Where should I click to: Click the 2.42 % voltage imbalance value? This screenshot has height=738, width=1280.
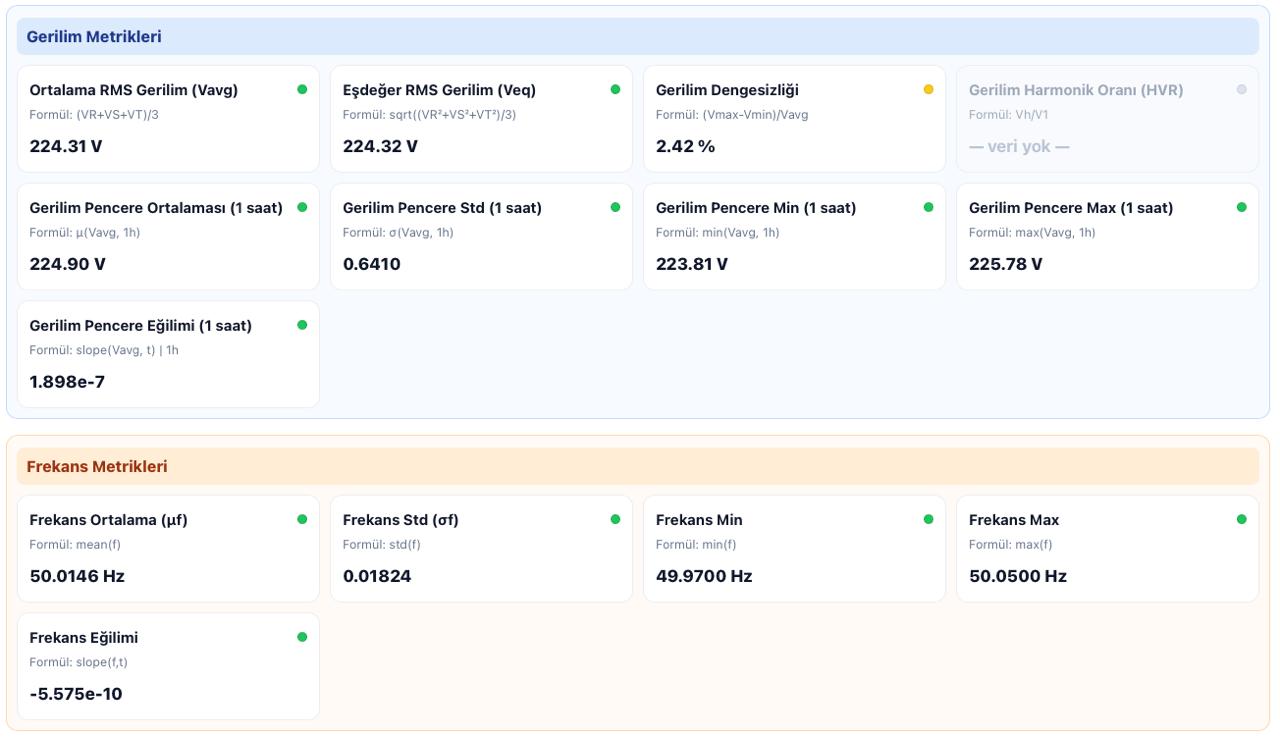point(685,146)
